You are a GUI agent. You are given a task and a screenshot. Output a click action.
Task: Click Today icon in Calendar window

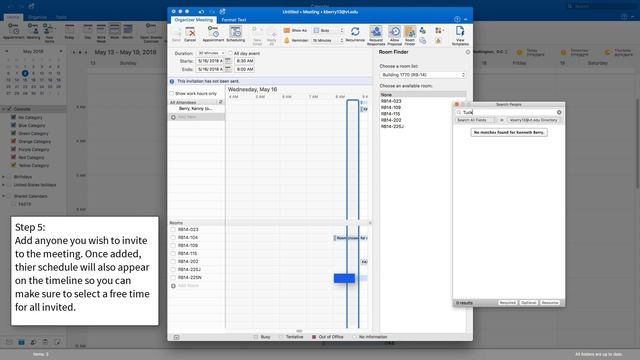70,29
